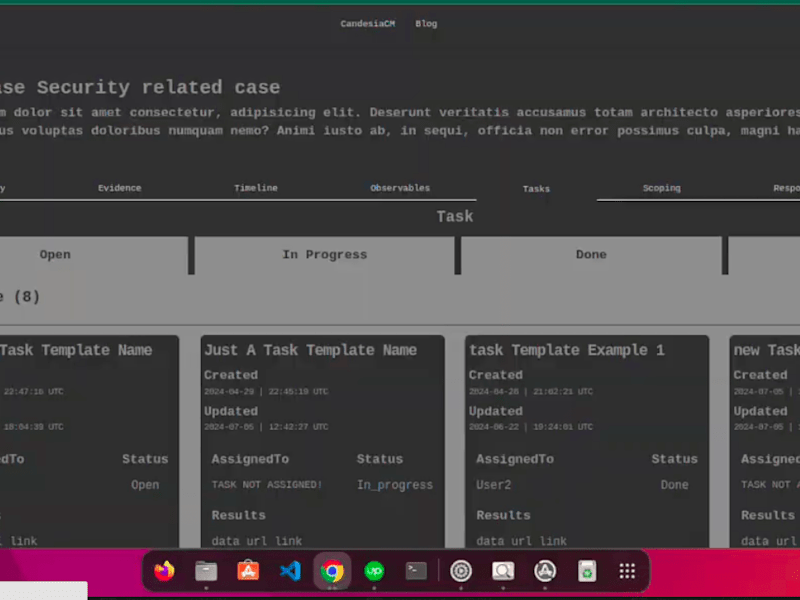Open Firefox from the dock
800x600 pixels.
click(164, 571)
